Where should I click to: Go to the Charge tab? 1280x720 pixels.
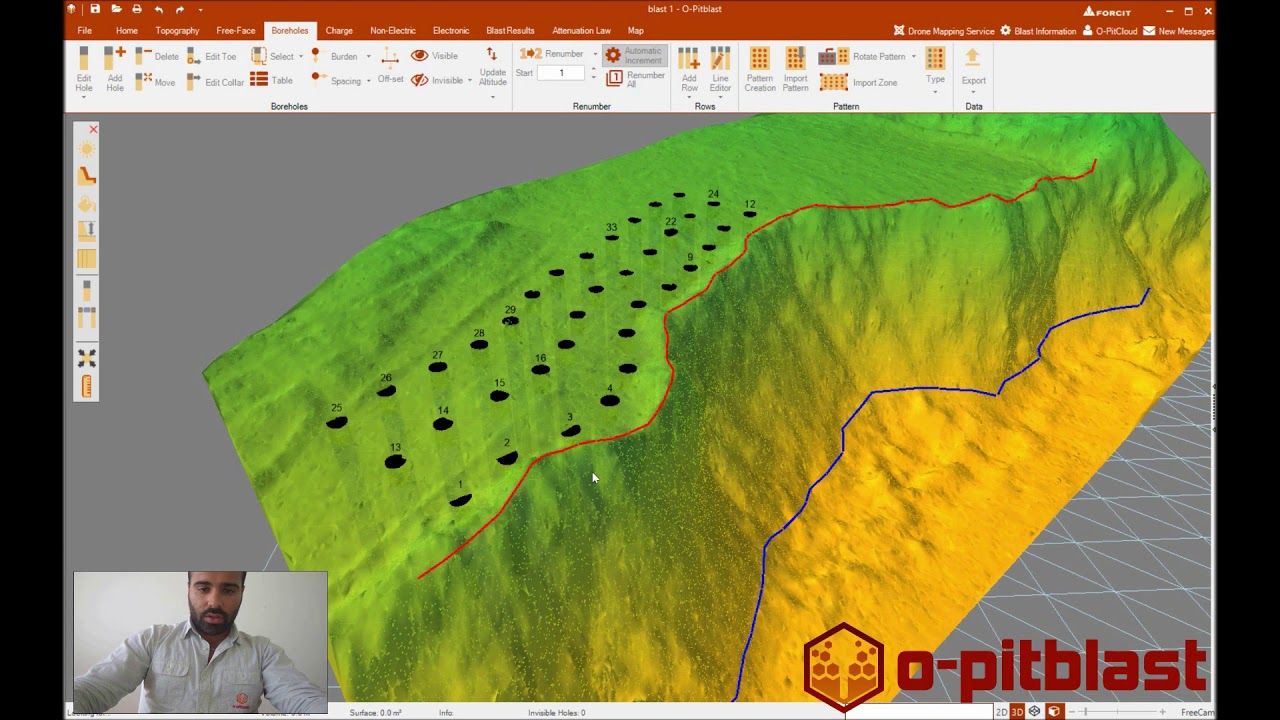point(339,31)
